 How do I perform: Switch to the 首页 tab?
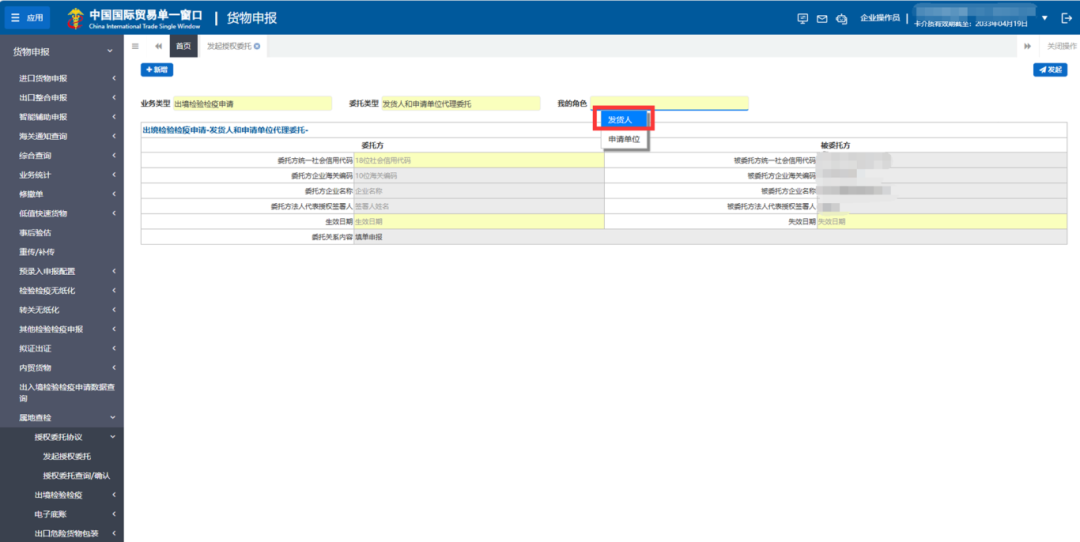pos(183,46)
